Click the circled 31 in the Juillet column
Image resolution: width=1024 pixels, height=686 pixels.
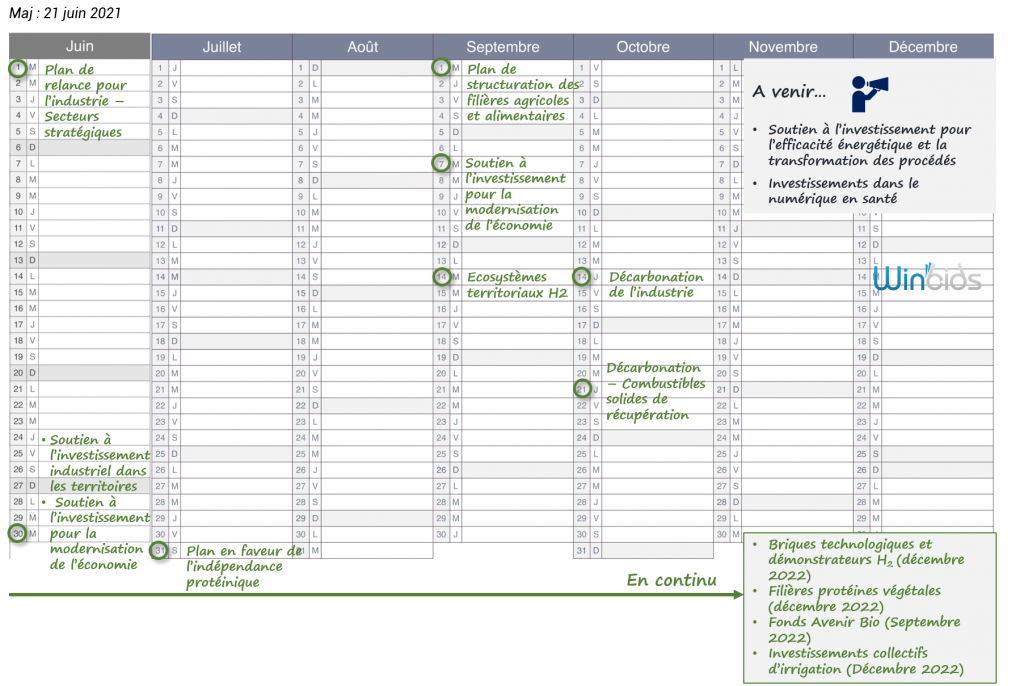[159, 550]
